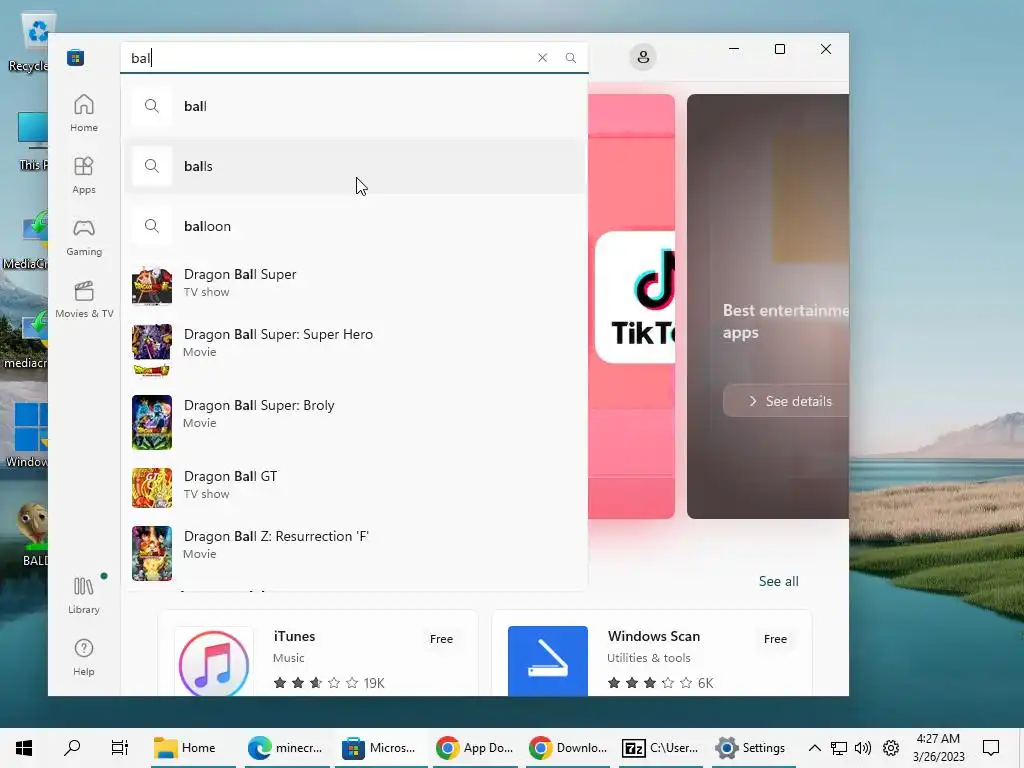Open the iTunes app card
The height and width of the screenshot is (768, 1024).
pyautogui.click(x=318, y=653)
